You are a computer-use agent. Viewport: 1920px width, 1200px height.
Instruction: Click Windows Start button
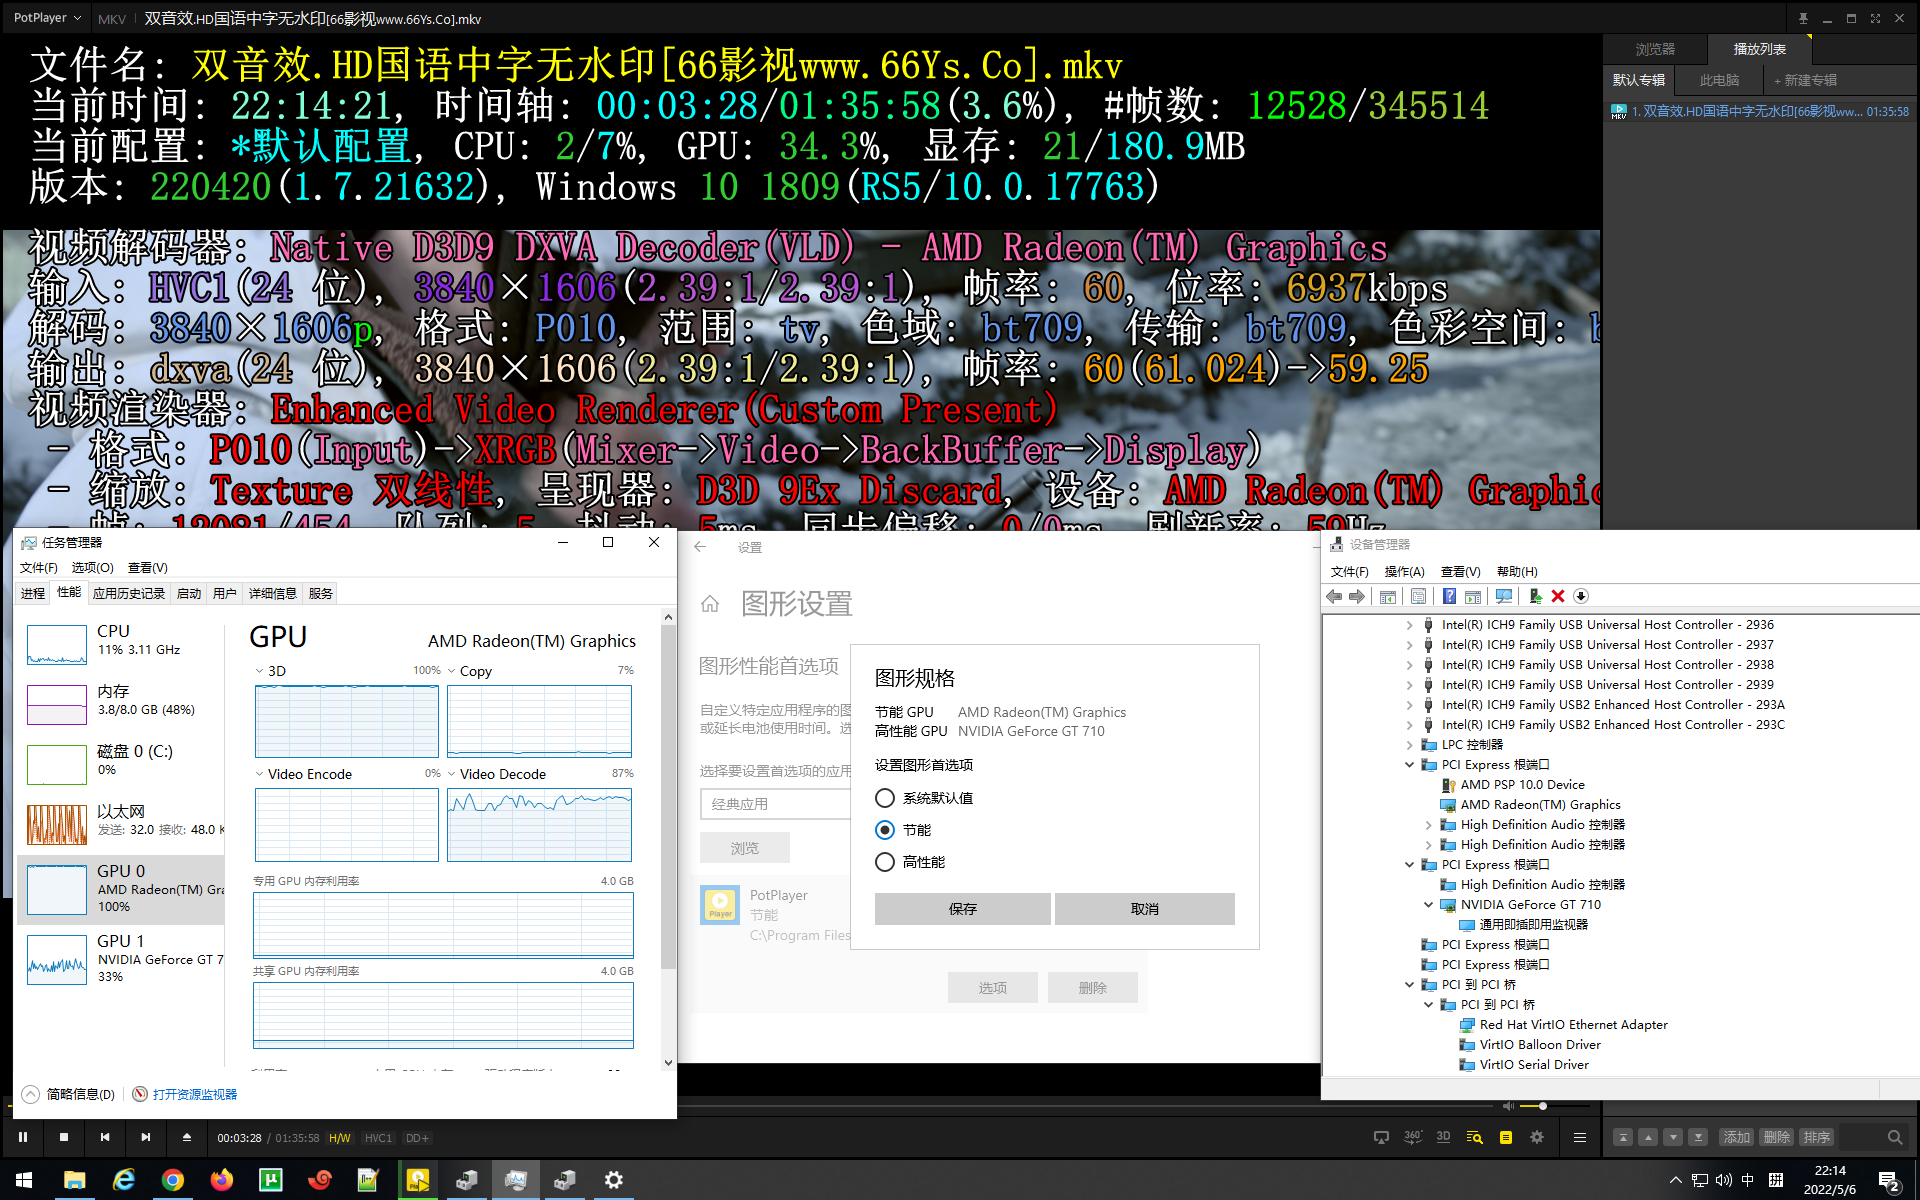pyautogui.click(x=24, y=1180)
